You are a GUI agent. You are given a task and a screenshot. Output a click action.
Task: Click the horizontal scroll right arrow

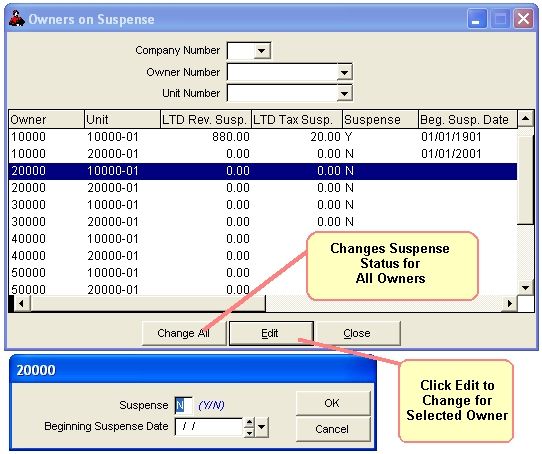pyautogui.click(x=510, y=303)
